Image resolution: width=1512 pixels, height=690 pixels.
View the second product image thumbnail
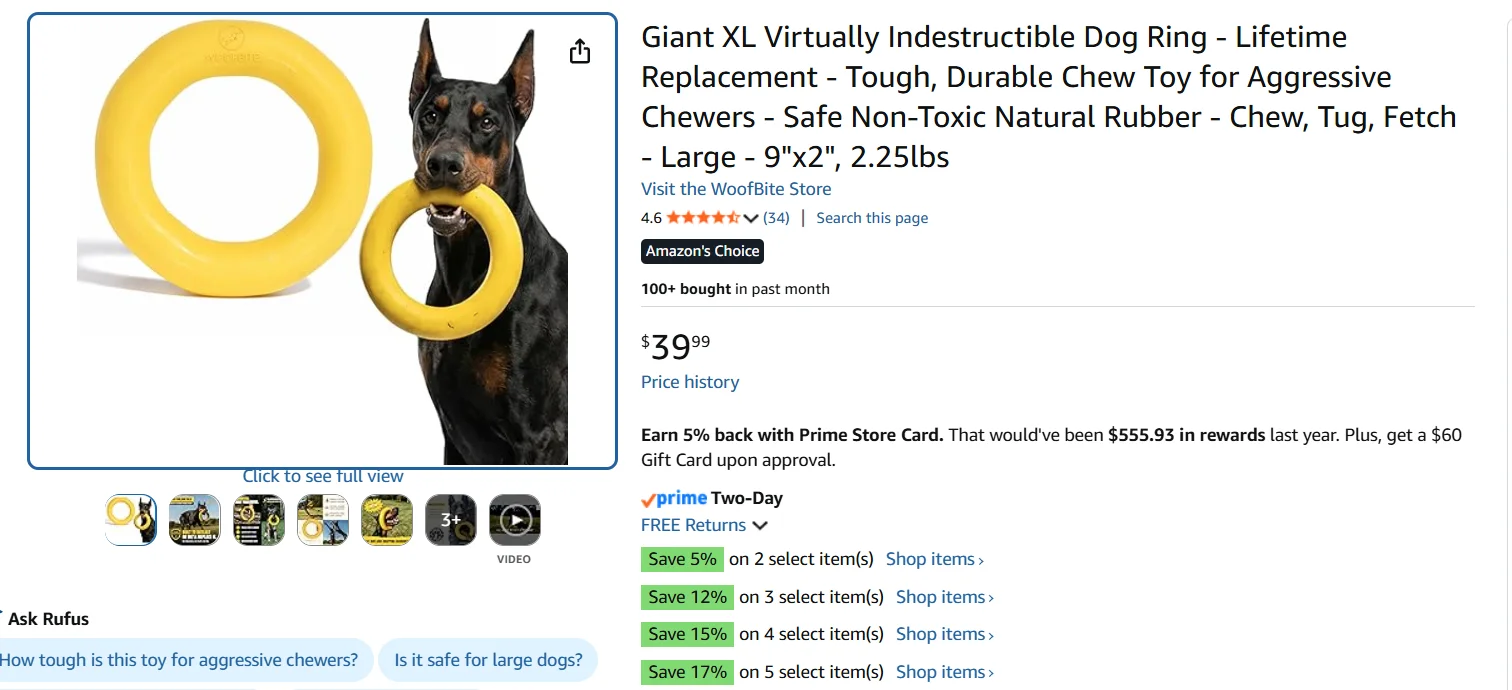tap(195, 520)
